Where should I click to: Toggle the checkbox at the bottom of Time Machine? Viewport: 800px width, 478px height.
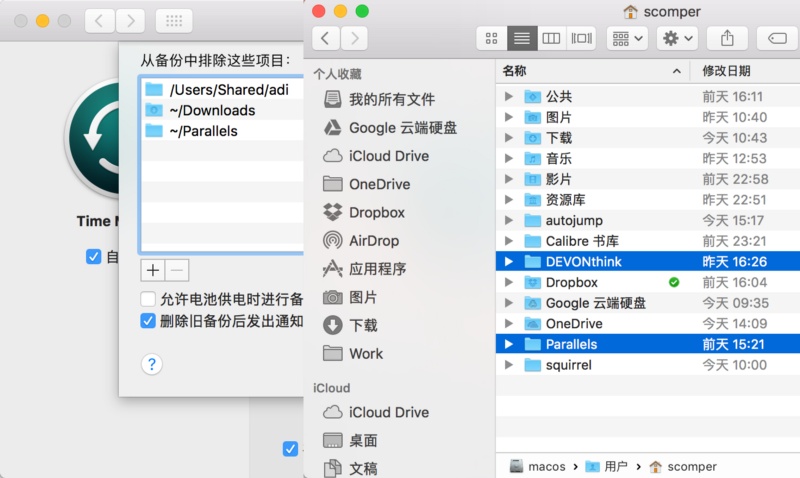point(290,448)
